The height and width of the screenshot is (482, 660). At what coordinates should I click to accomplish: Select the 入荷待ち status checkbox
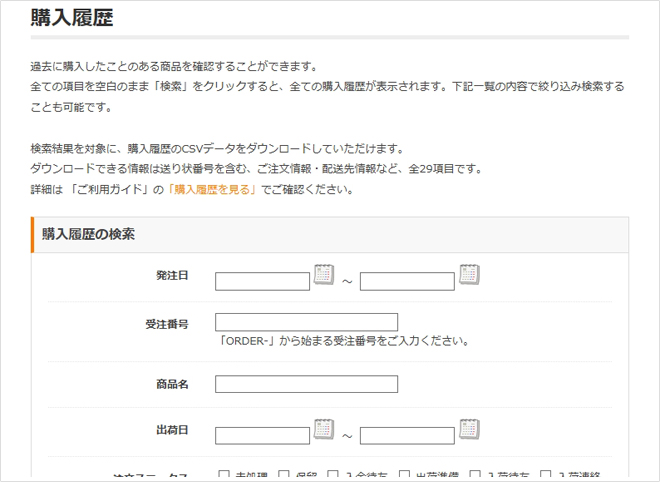(x=475, y=476)
